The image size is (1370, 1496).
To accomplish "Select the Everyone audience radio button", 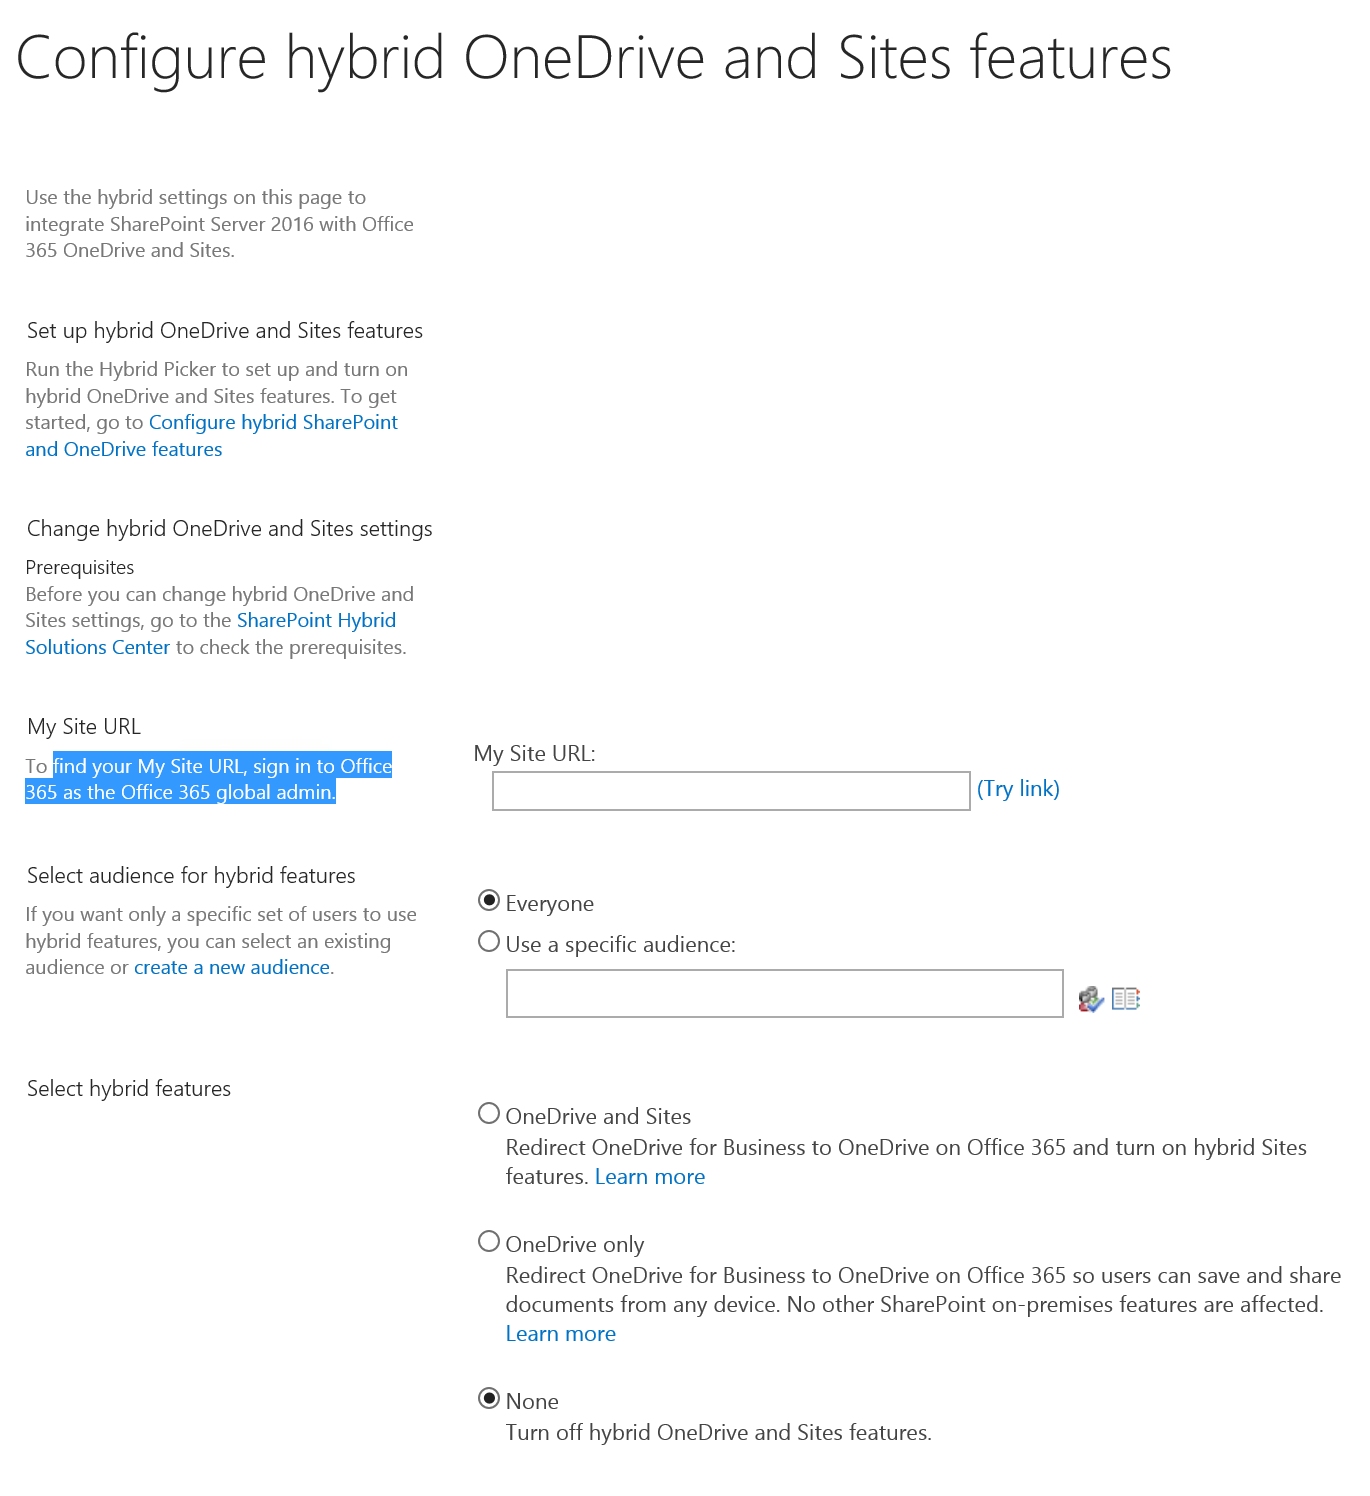I will click(489, 901).
